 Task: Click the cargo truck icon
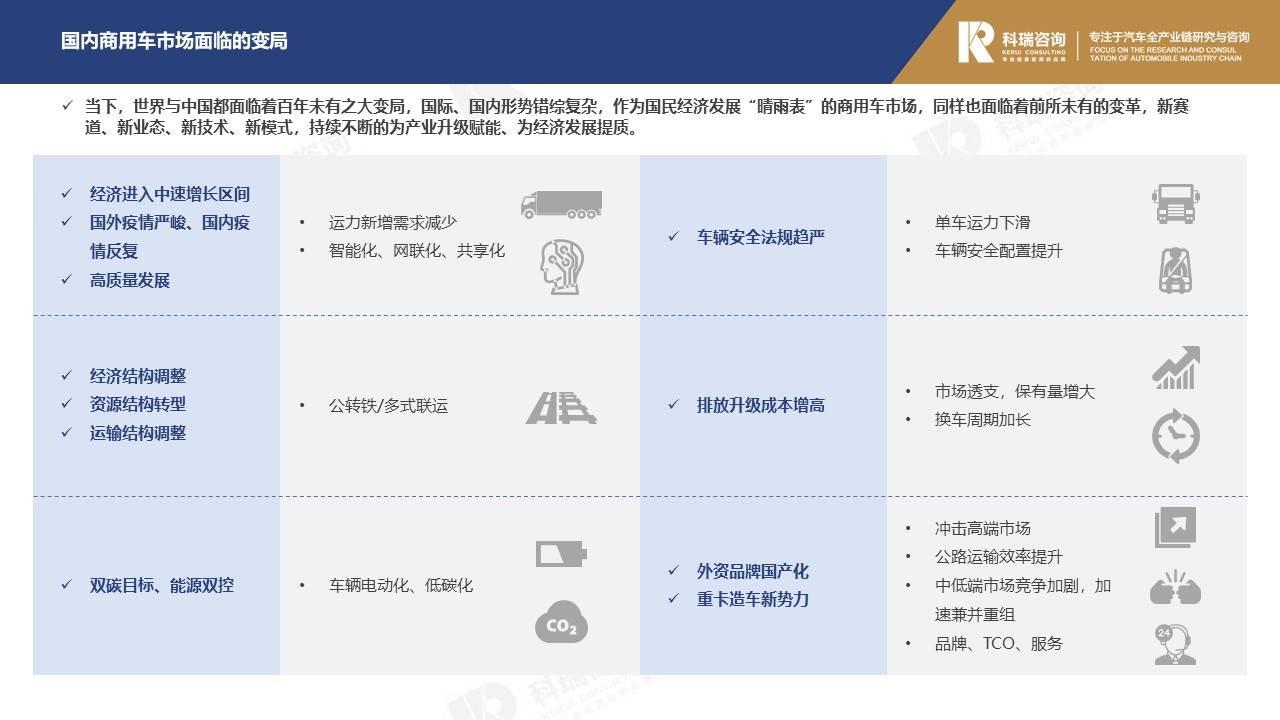coord(561,205)
